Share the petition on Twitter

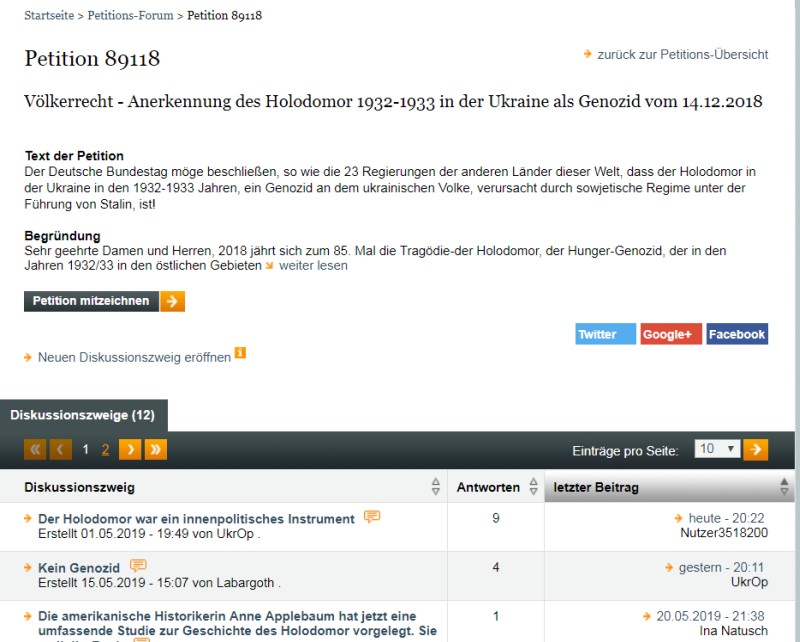[605, 334]
